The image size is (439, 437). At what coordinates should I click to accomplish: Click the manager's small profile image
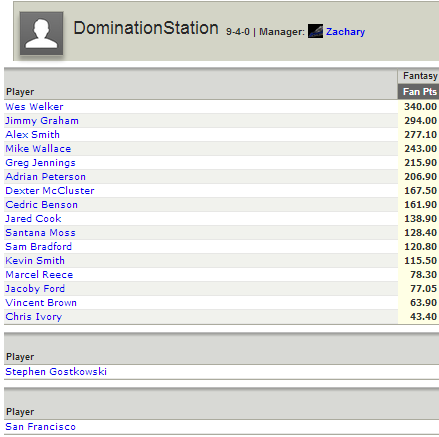point(315,31)
